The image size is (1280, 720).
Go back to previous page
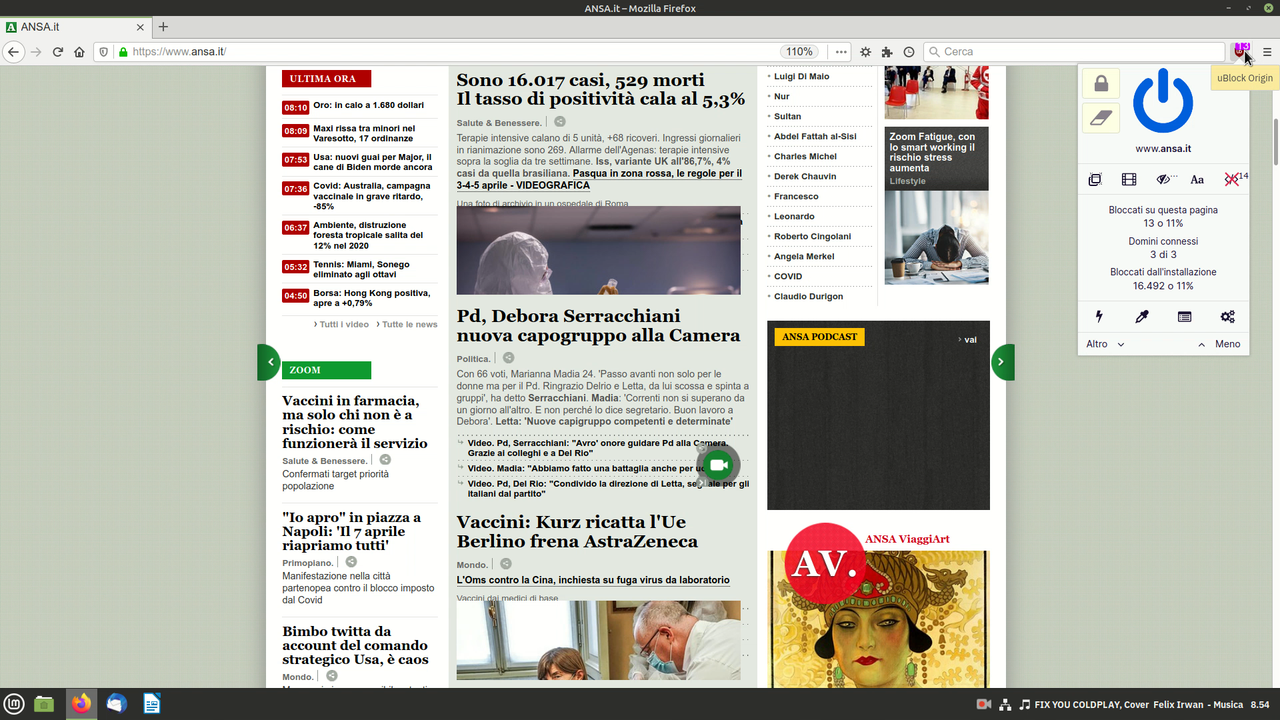(13, 51)
